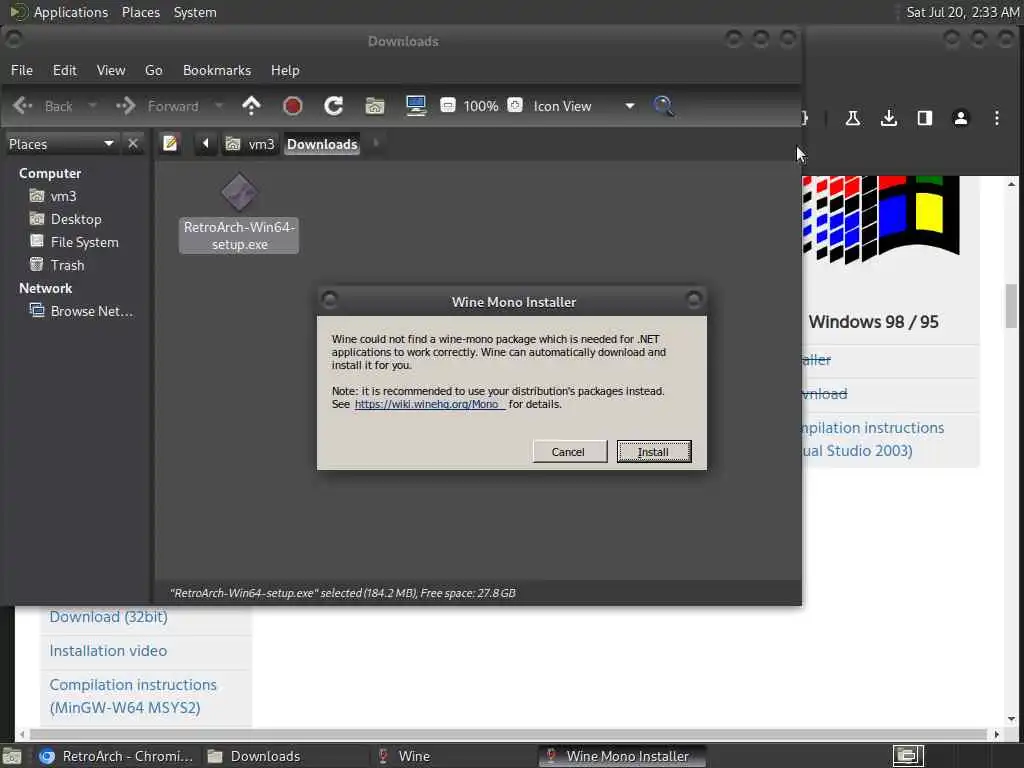The image size is (1024, 768).
Task: Expand the Places sidebar selector dropdown
Action: [61, 144]
